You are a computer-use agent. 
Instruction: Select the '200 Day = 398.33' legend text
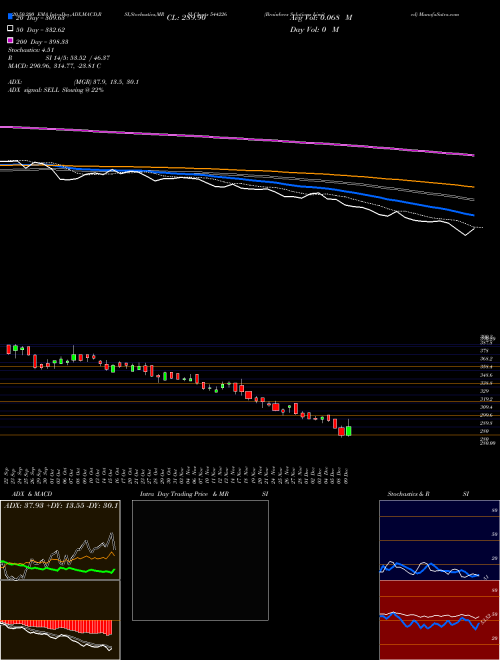coord(42,42)
